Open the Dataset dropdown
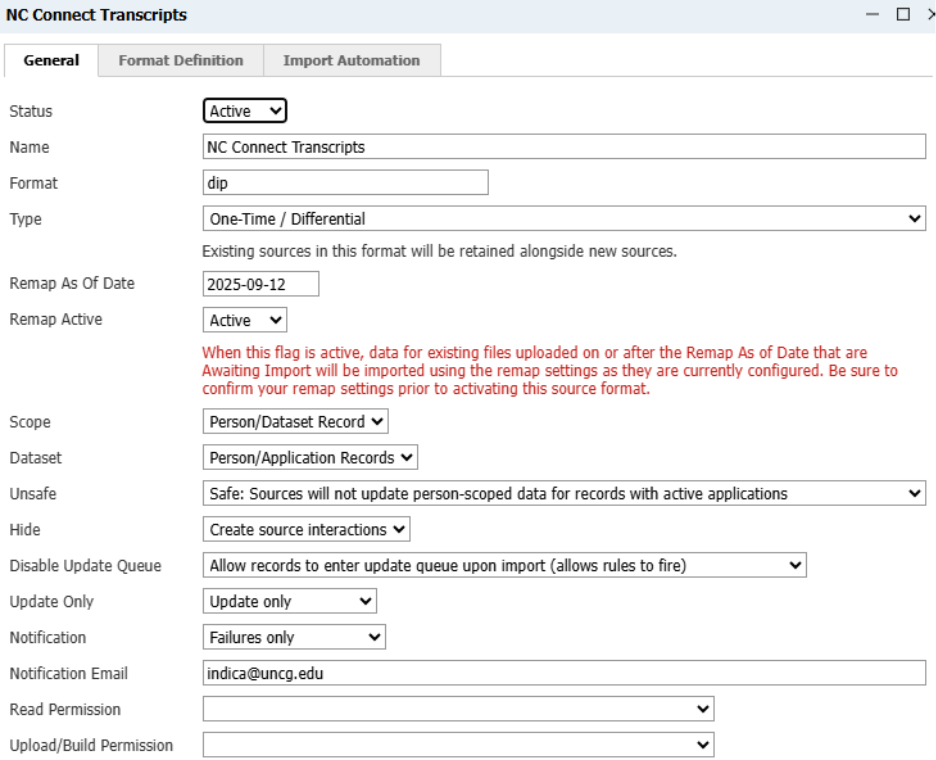This screenshot has height=760, width=936. pos(310,457)
